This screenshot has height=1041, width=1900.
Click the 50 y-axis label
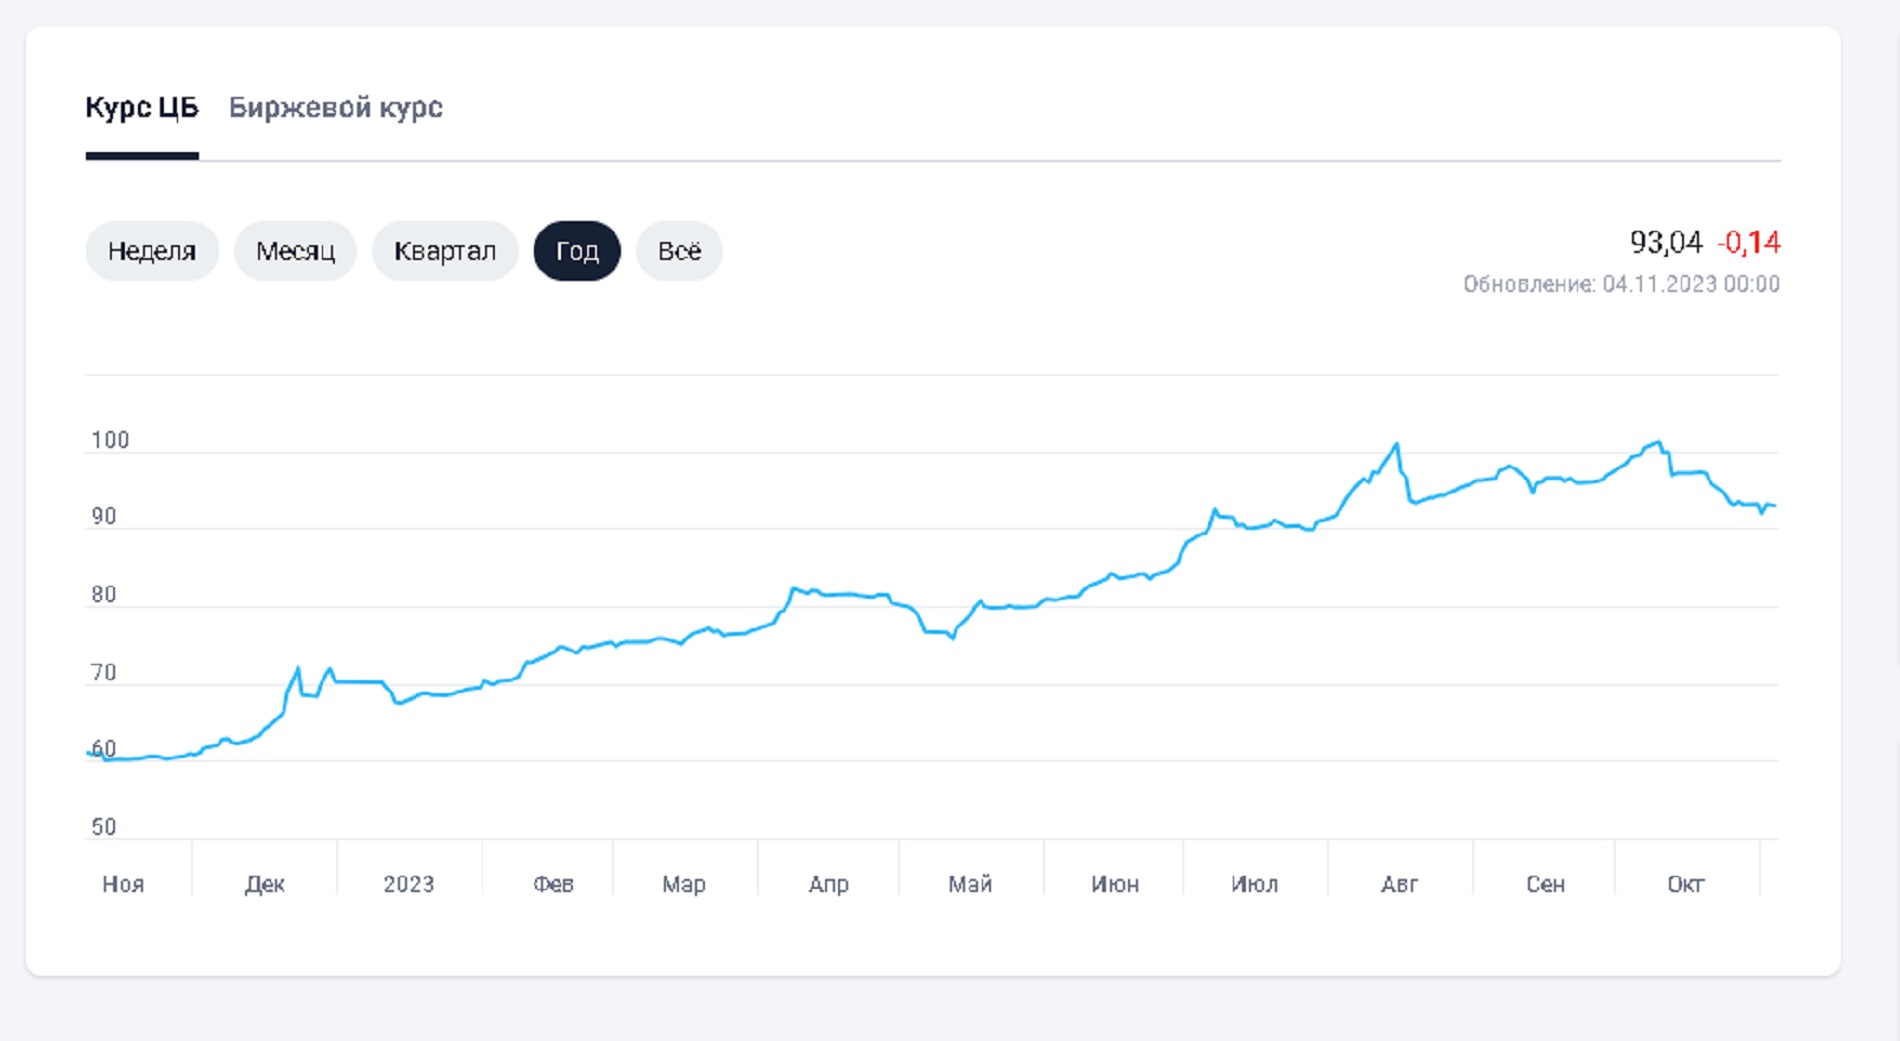[104, 827]
